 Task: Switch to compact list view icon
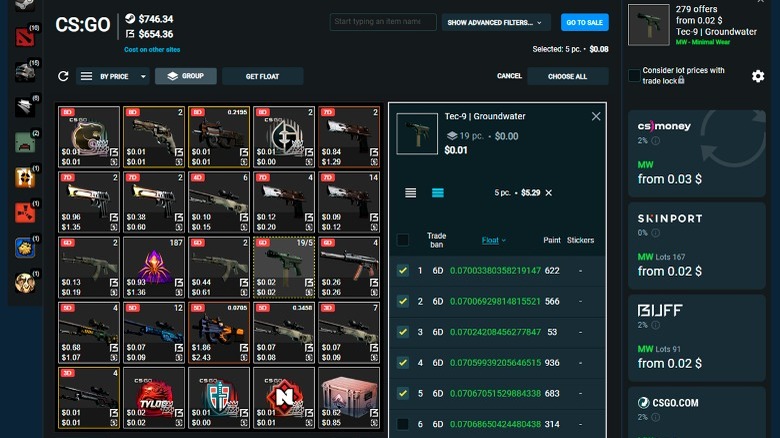point(410,193)
